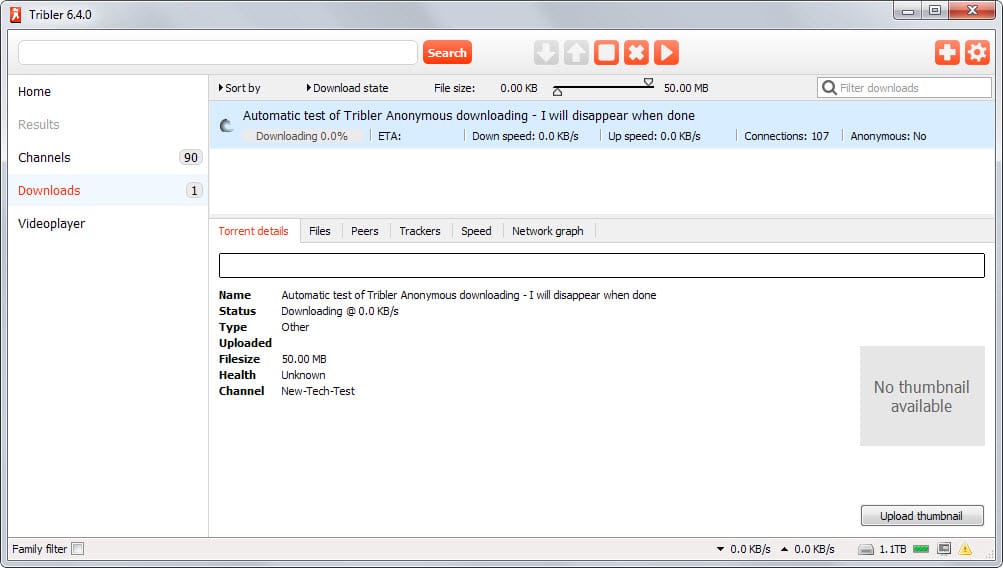Open settings with the gear icon

(x=977, y=52)
